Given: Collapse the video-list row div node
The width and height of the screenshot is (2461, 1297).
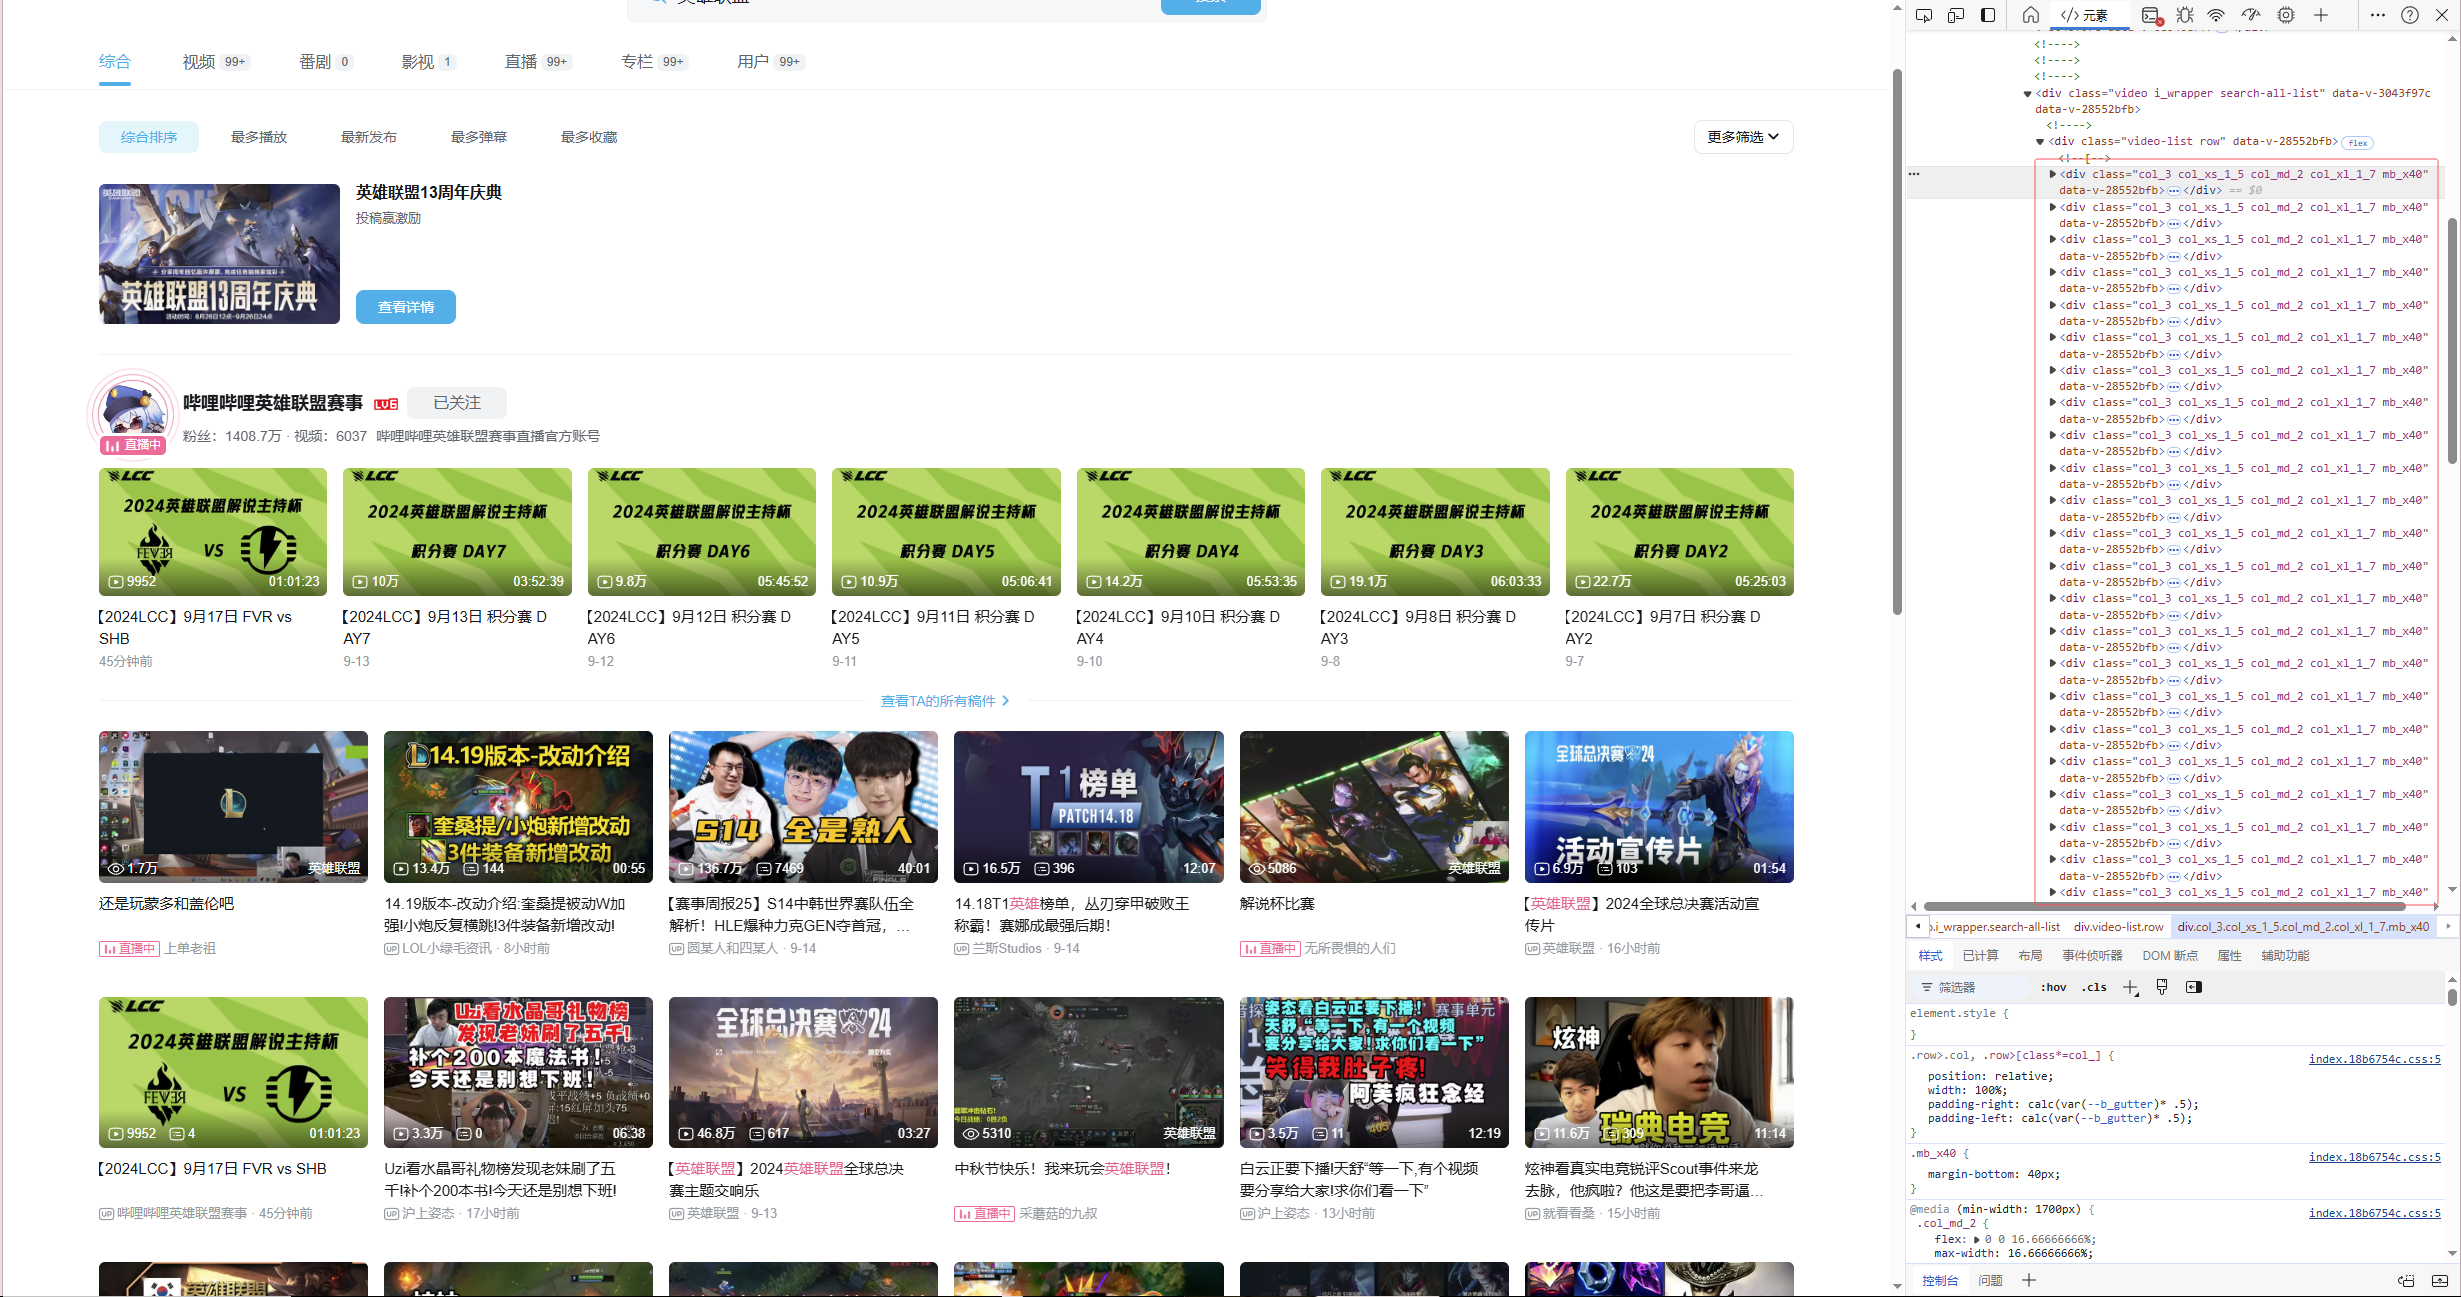Looking at the screenshot, I should 2040,142.
